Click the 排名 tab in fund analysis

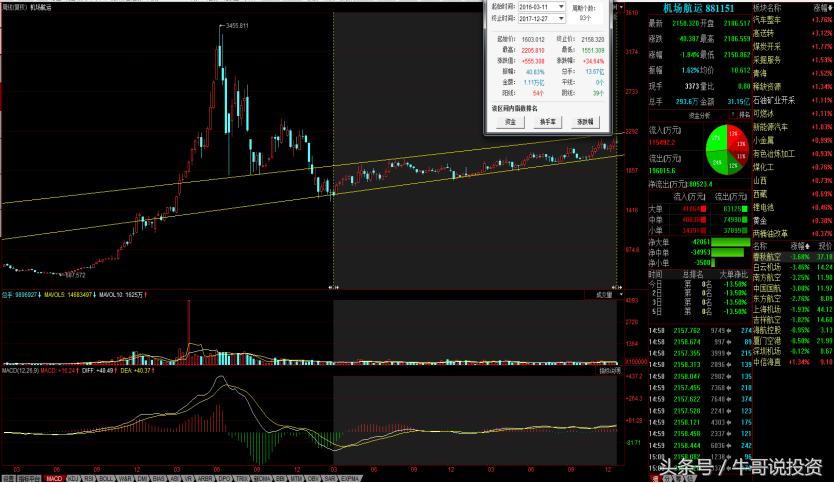[x=743, y=115]
